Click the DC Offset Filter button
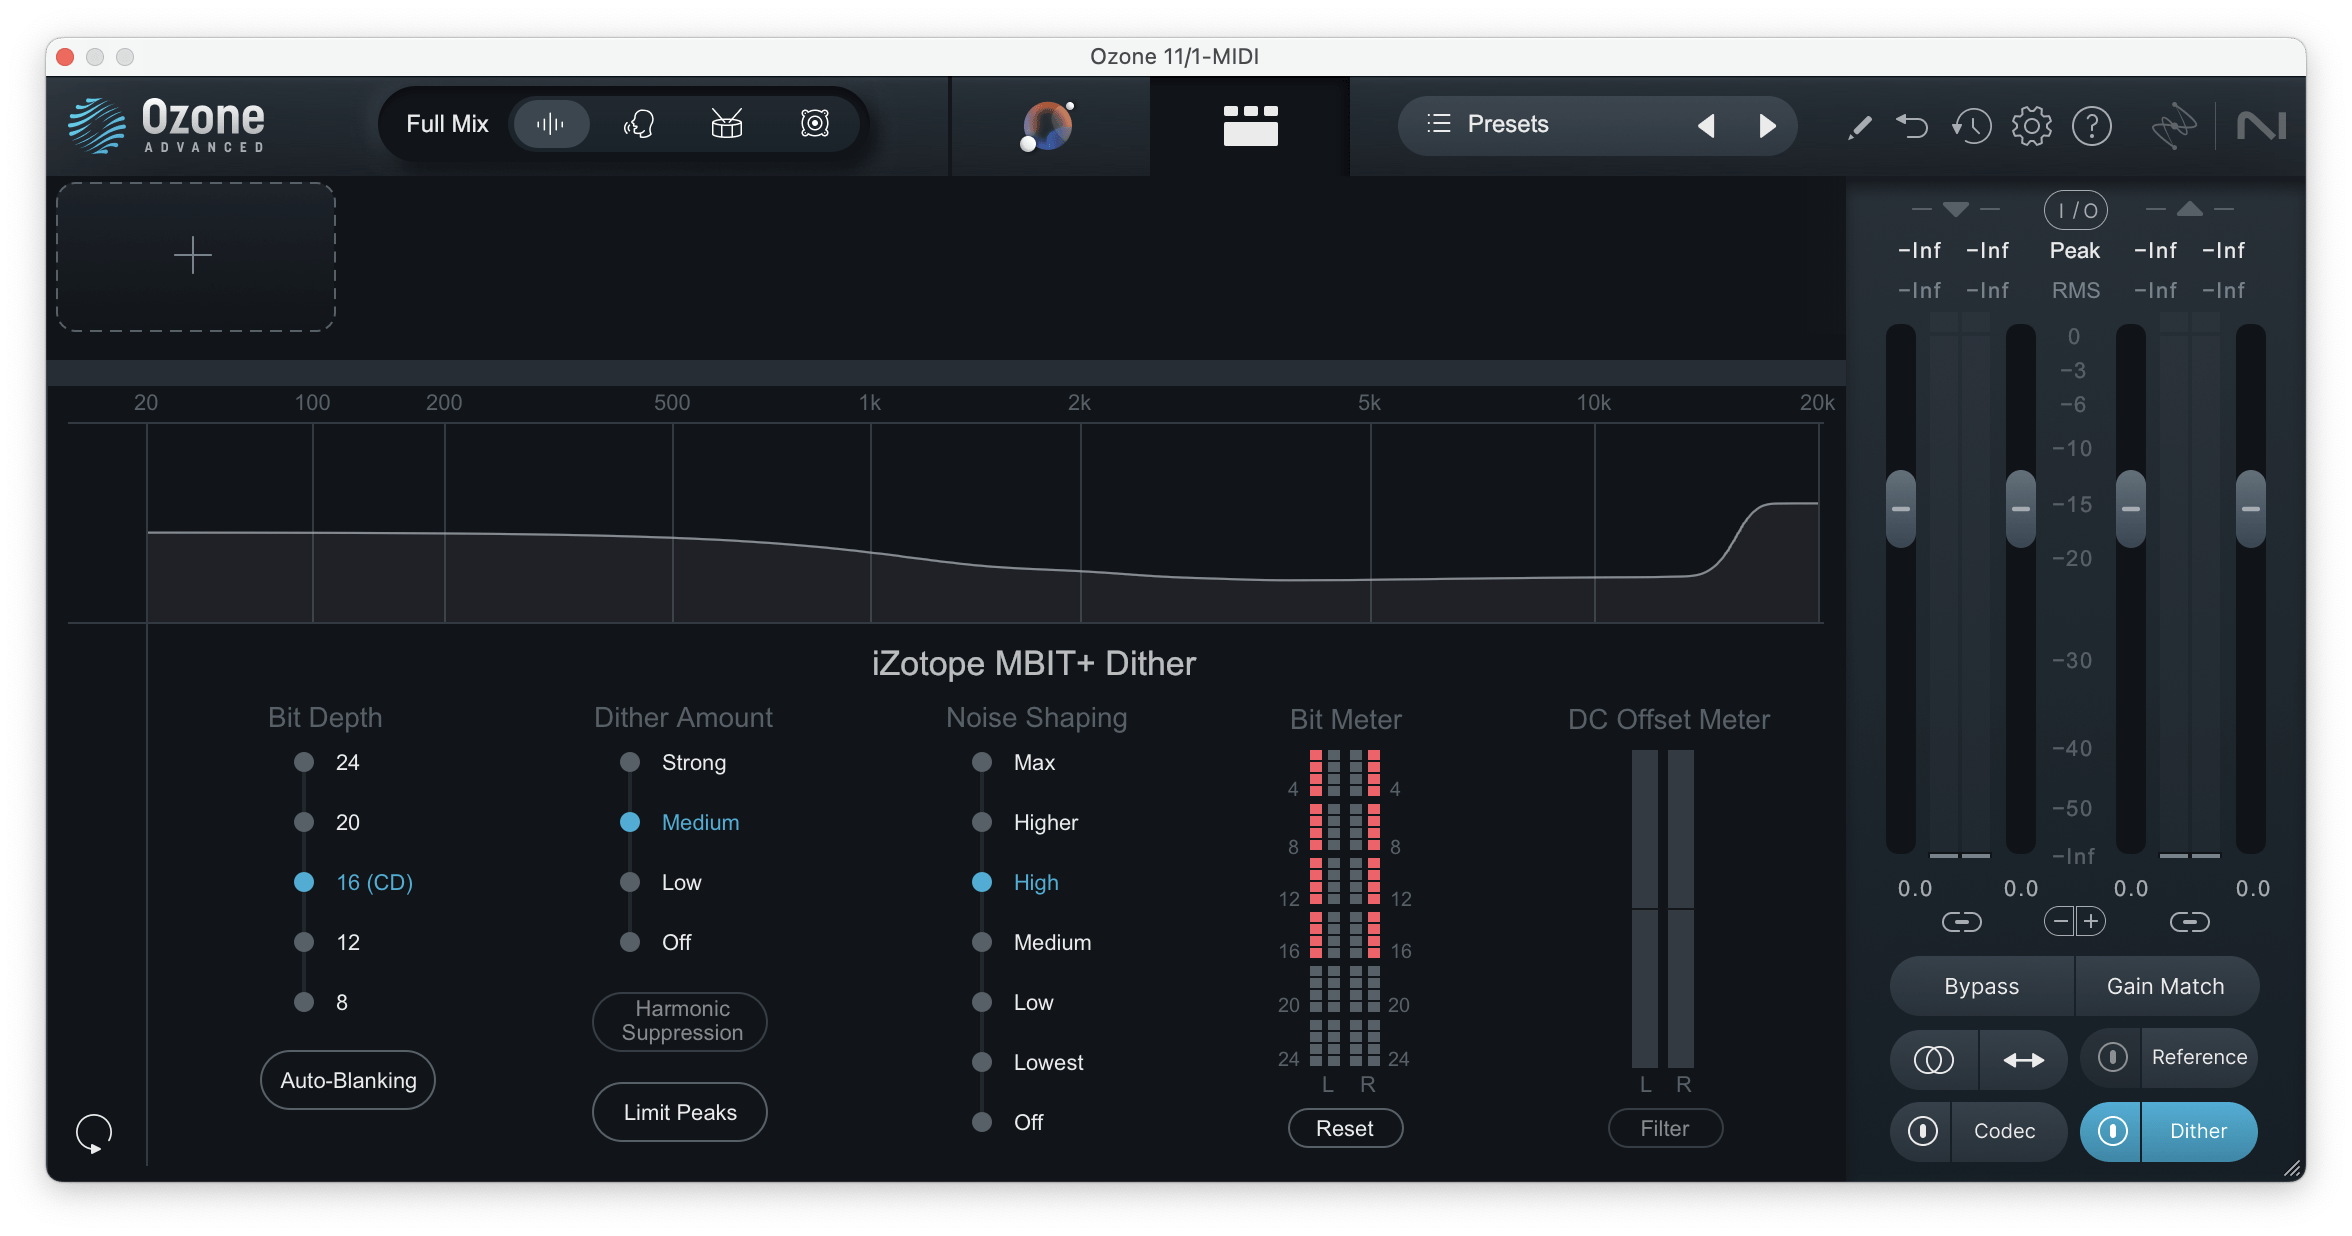The width and height of the screenshot is (2352, 1236). (1665, 1128)
